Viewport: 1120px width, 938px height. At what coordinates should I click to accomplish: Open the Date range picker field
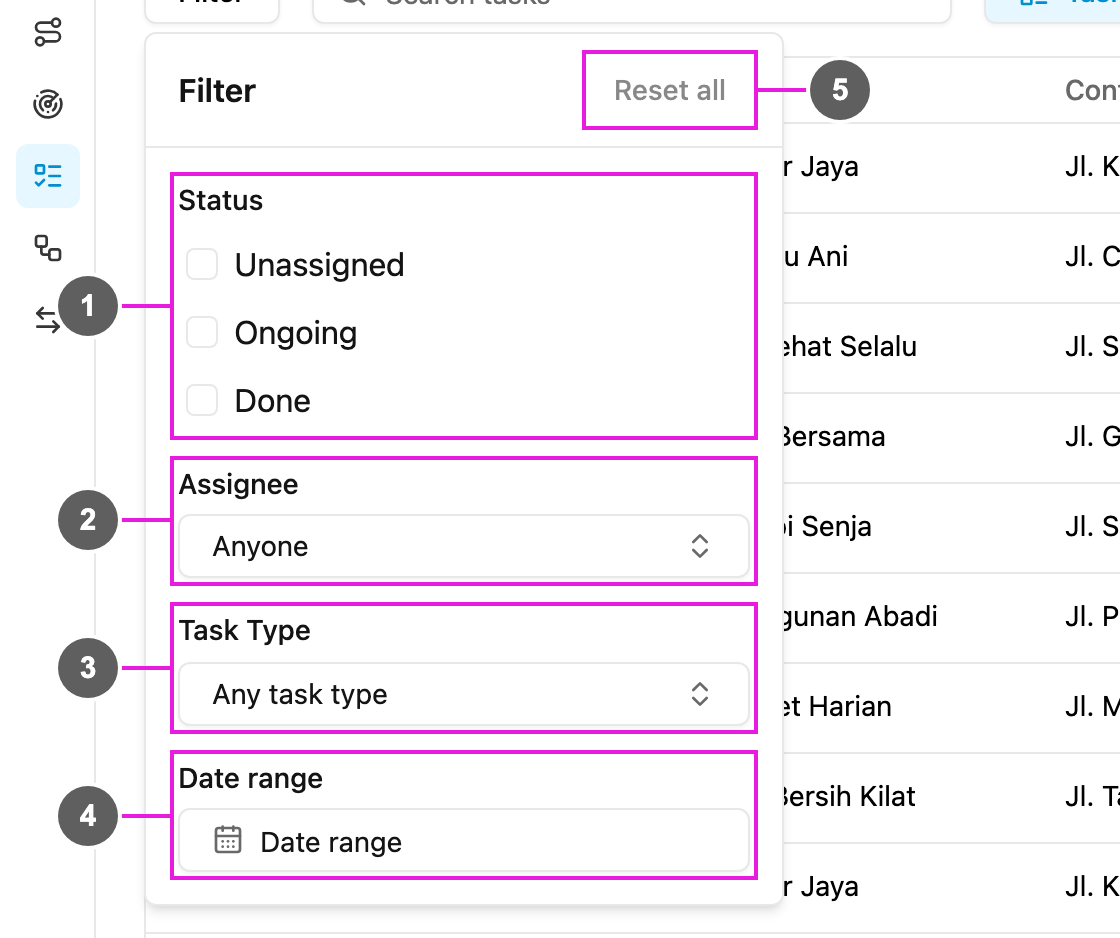point(464,842)
